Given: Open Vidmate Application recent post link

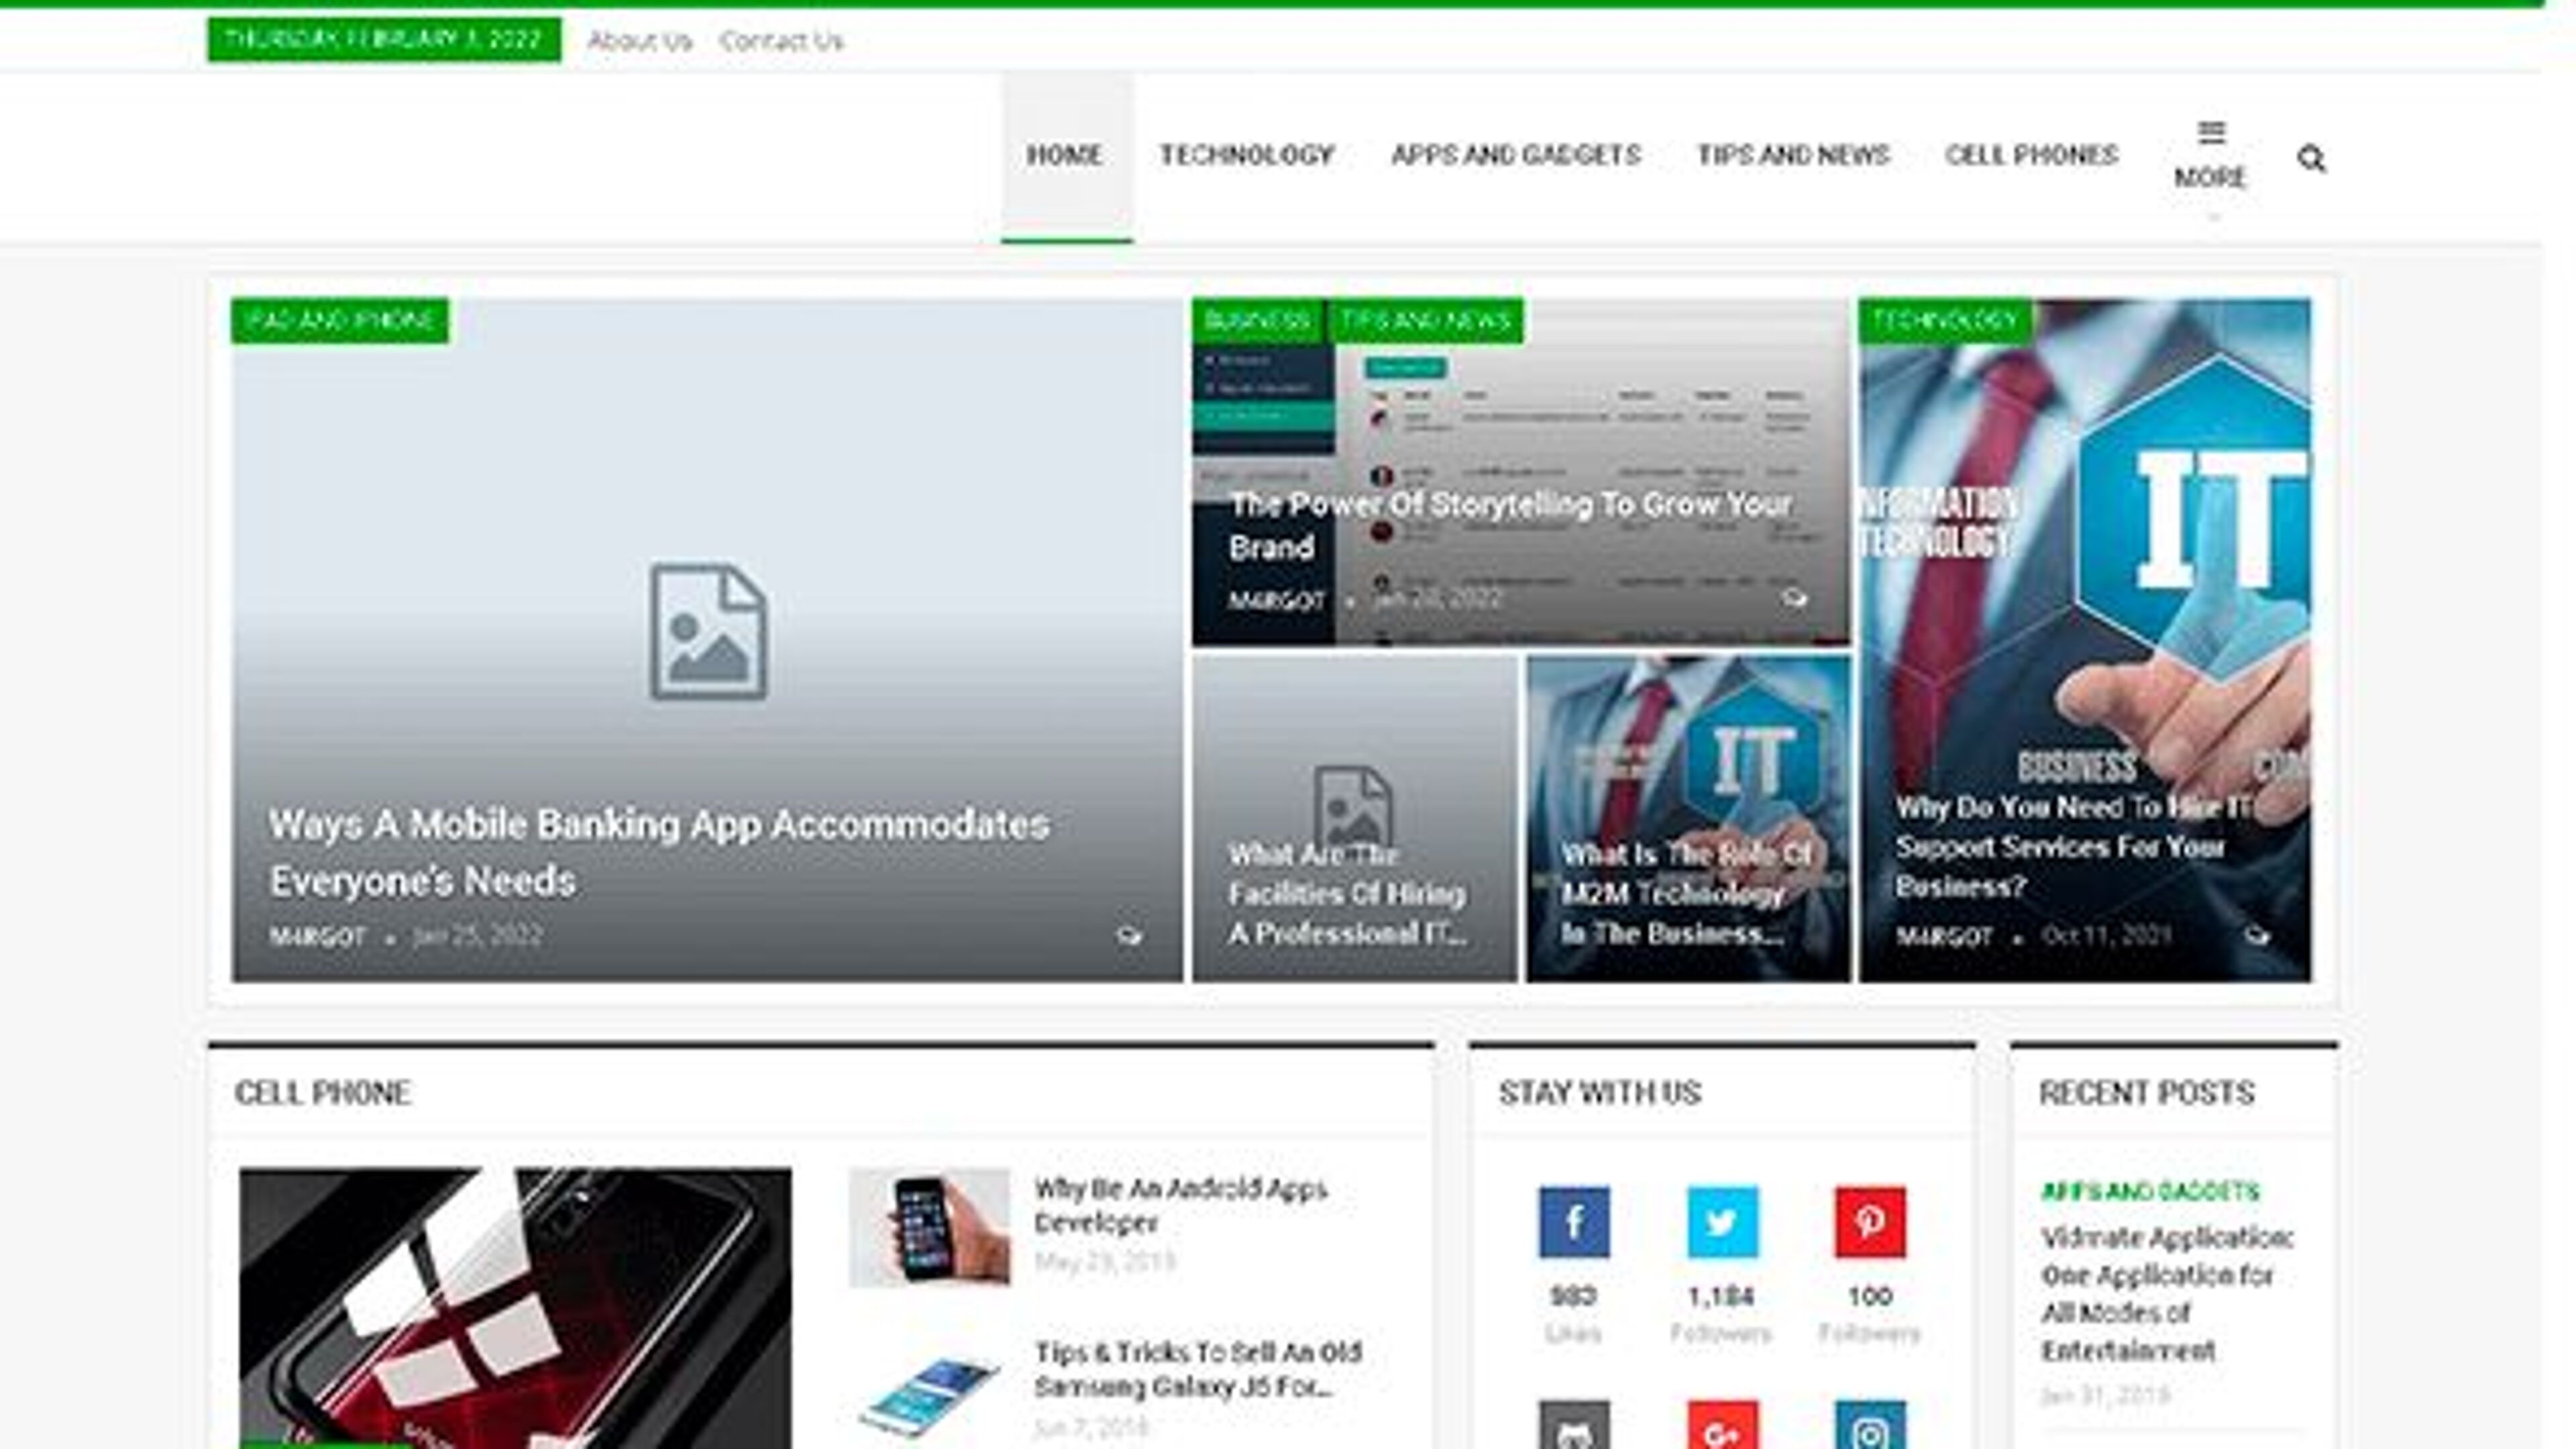Looking at the screenshot, I should (x=2166, y=1294).
